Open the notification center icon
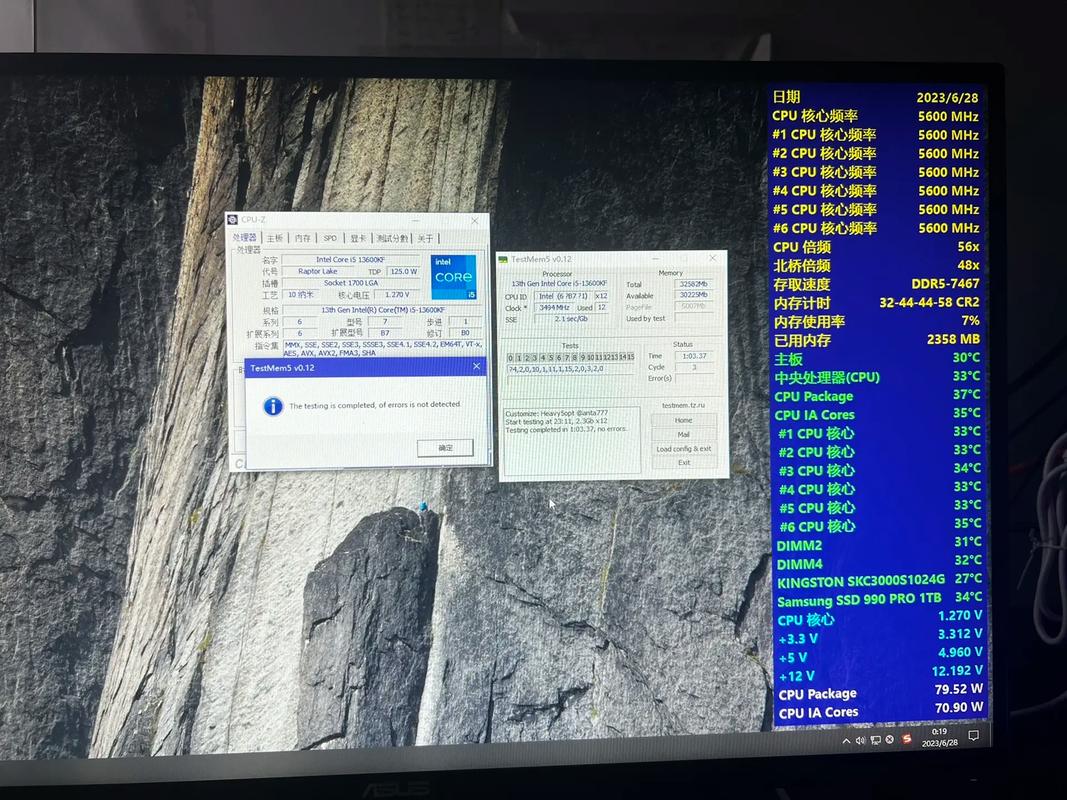Screen dimensions: 1067x800 pos(974,735)
